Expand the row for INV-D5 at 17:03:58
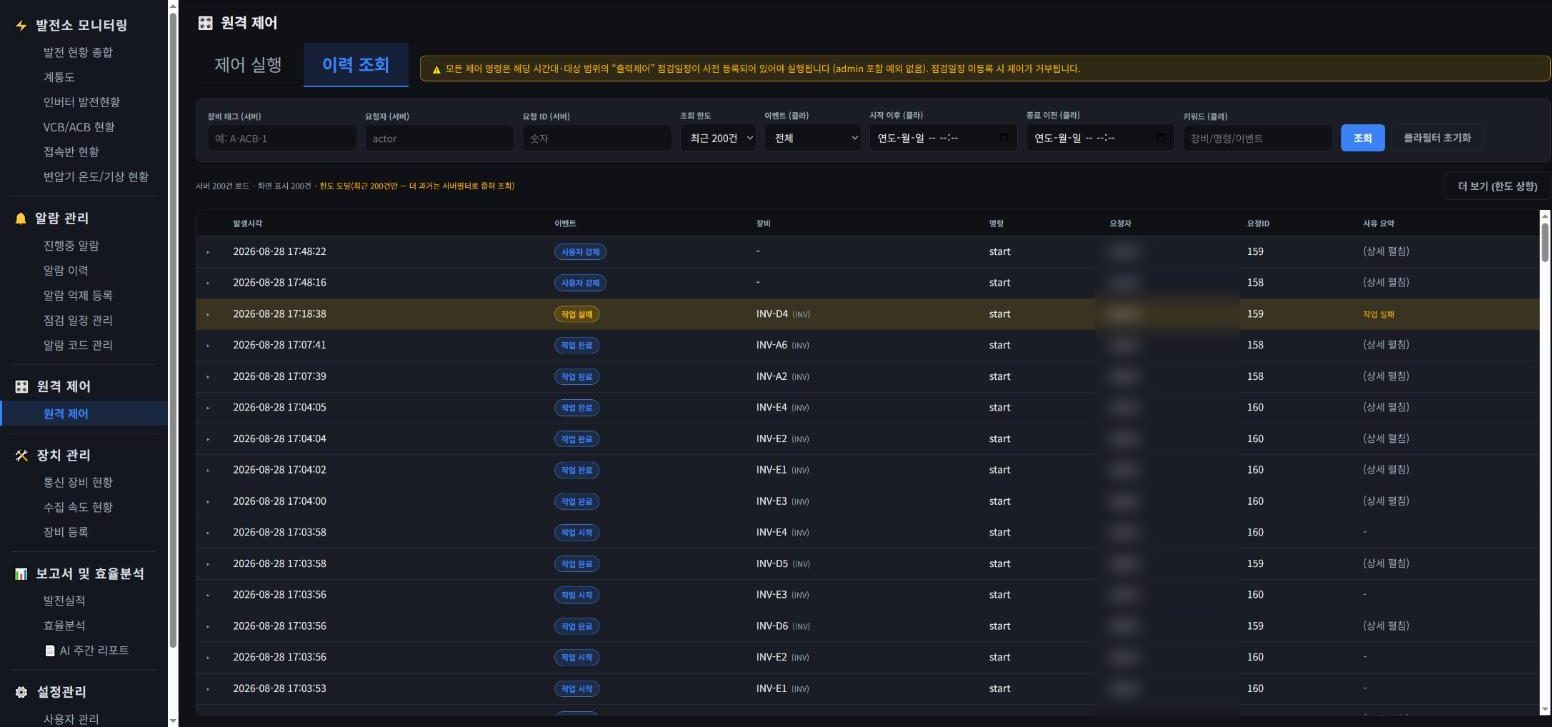 [x=208, y=564]
